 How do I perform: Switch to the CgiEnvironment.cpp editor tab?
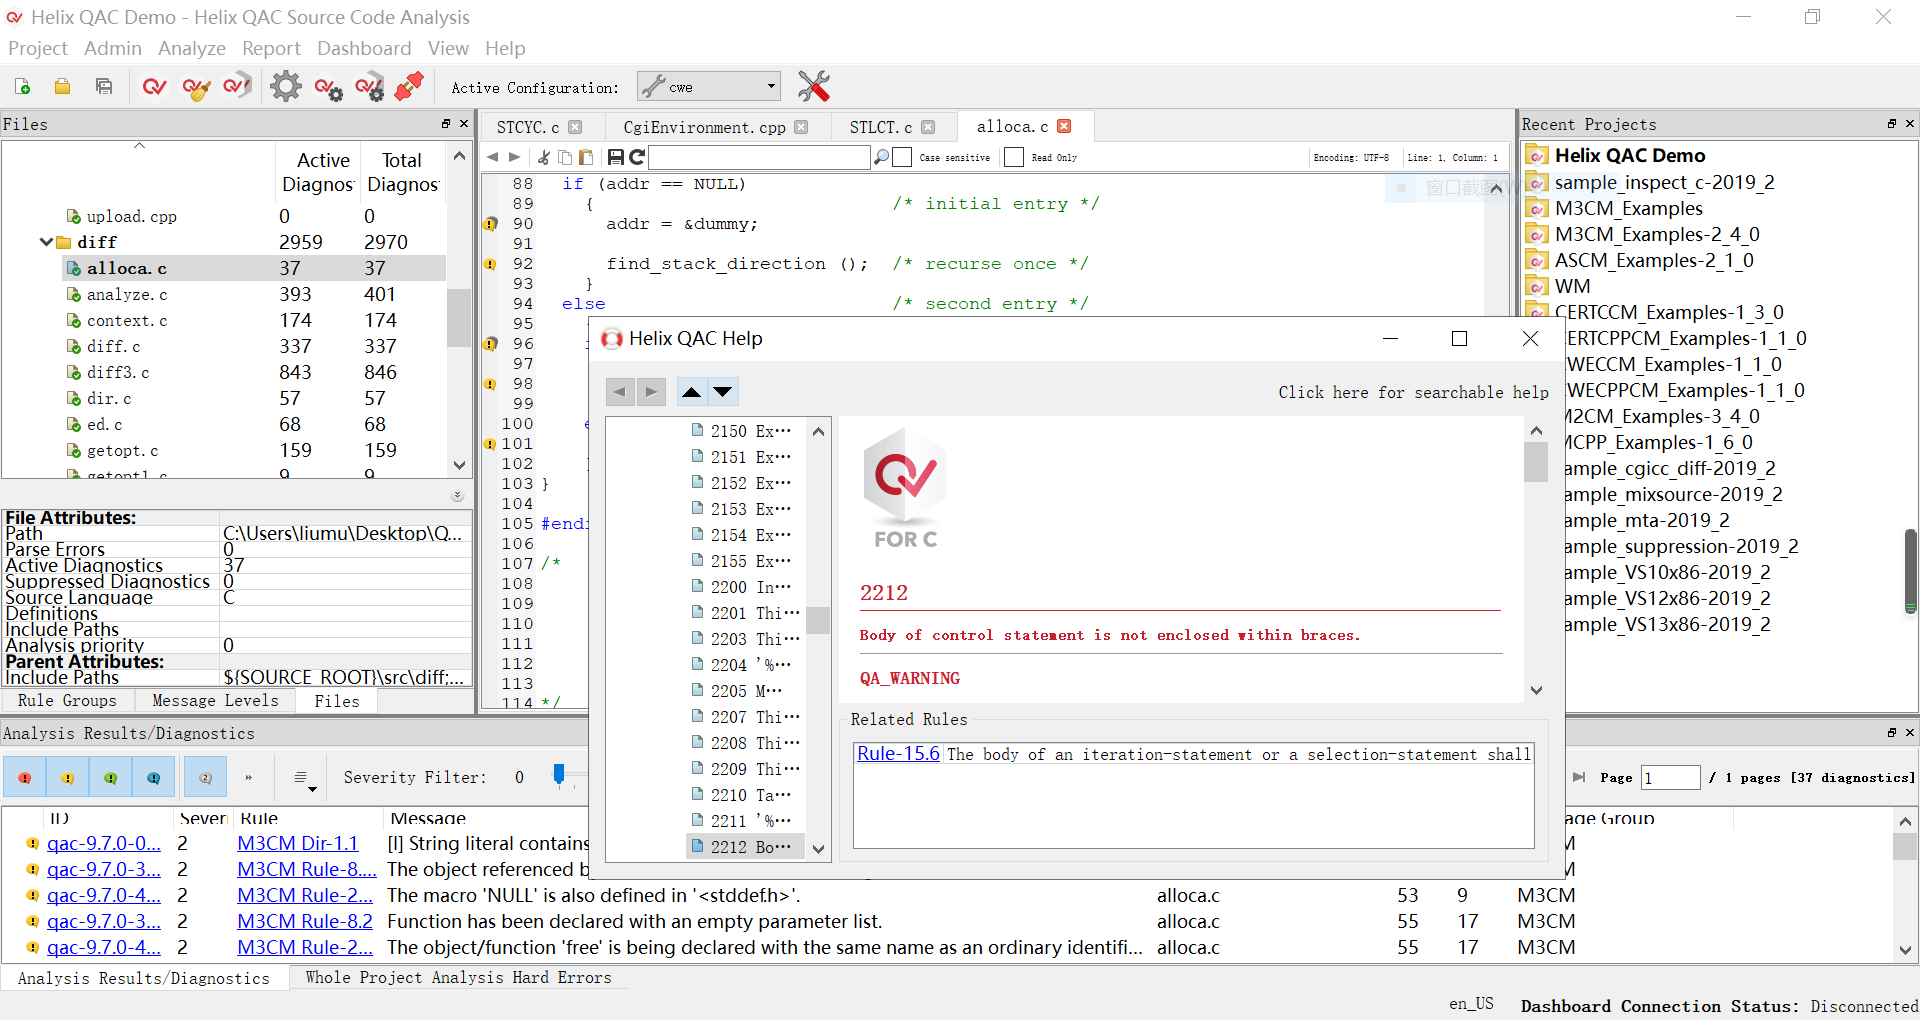704,127
